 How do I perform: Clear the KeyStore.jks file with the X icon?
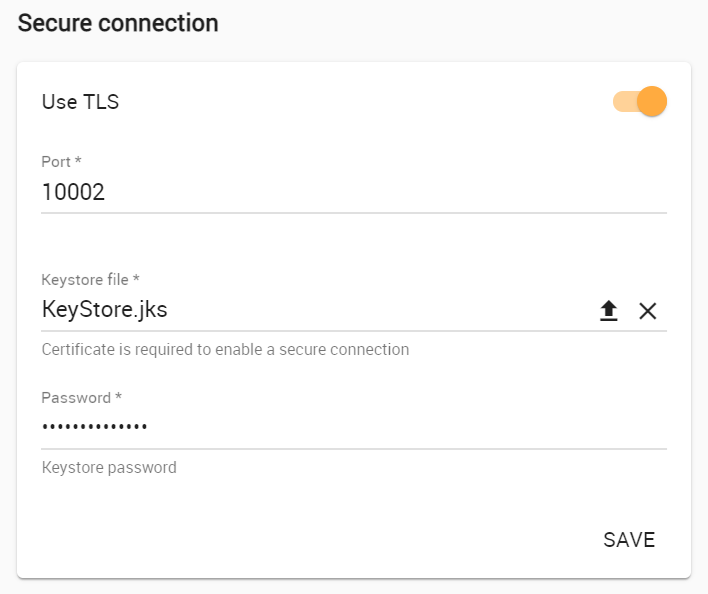coord(648,311)
